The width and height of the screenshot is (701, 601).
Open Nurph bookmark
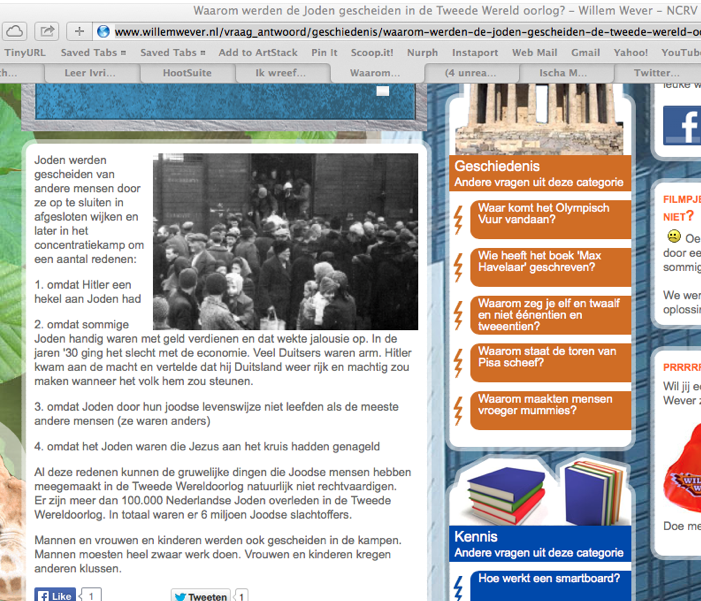pyautogui.click(x=422, y=53)
